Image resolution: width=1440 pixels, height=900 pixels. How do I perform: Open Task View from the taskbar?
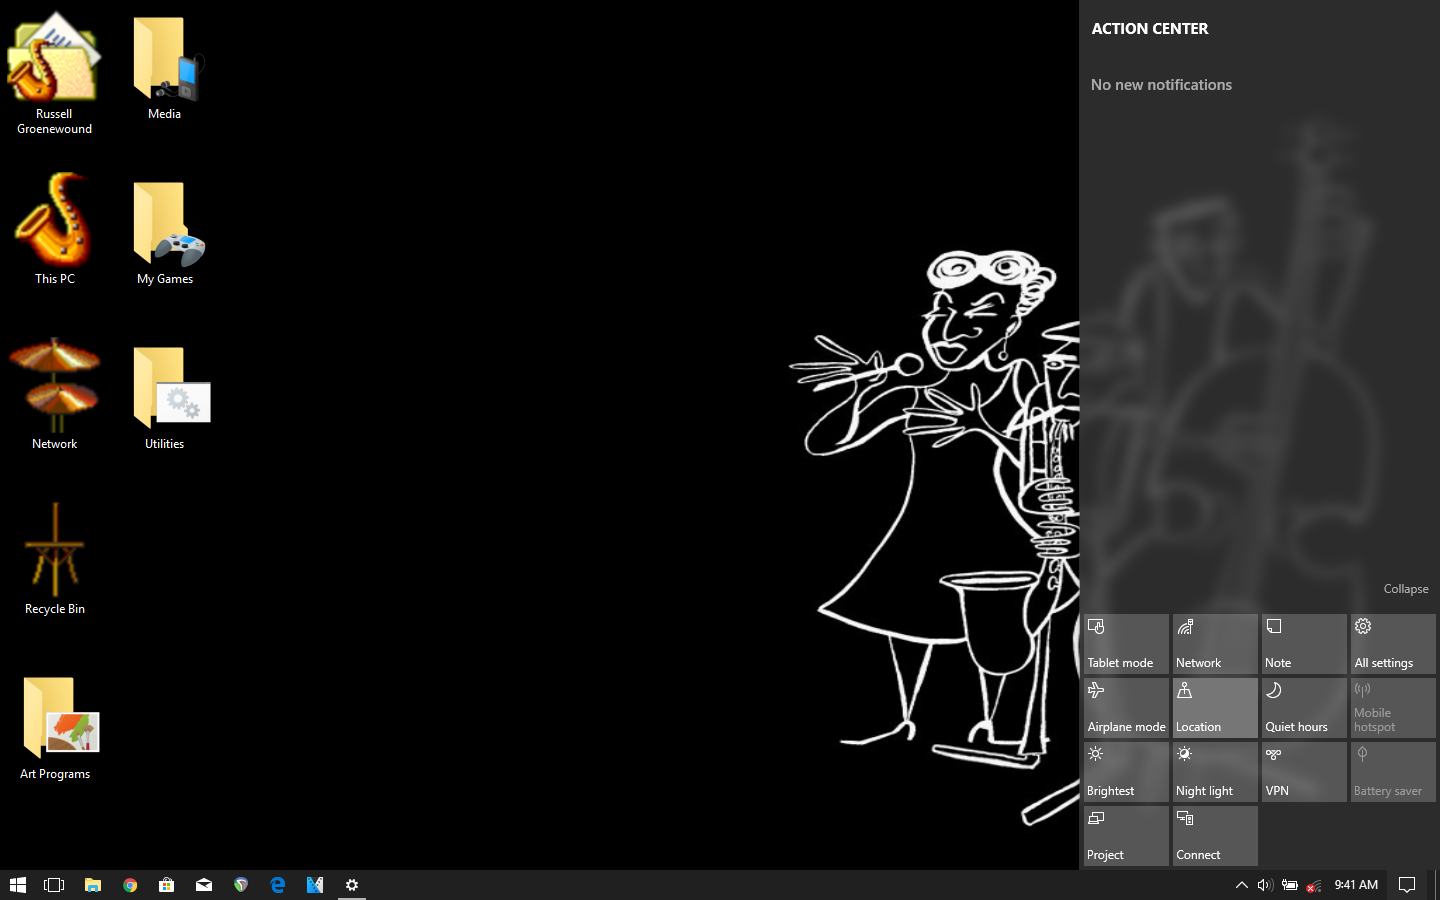[x=55, y=885]
